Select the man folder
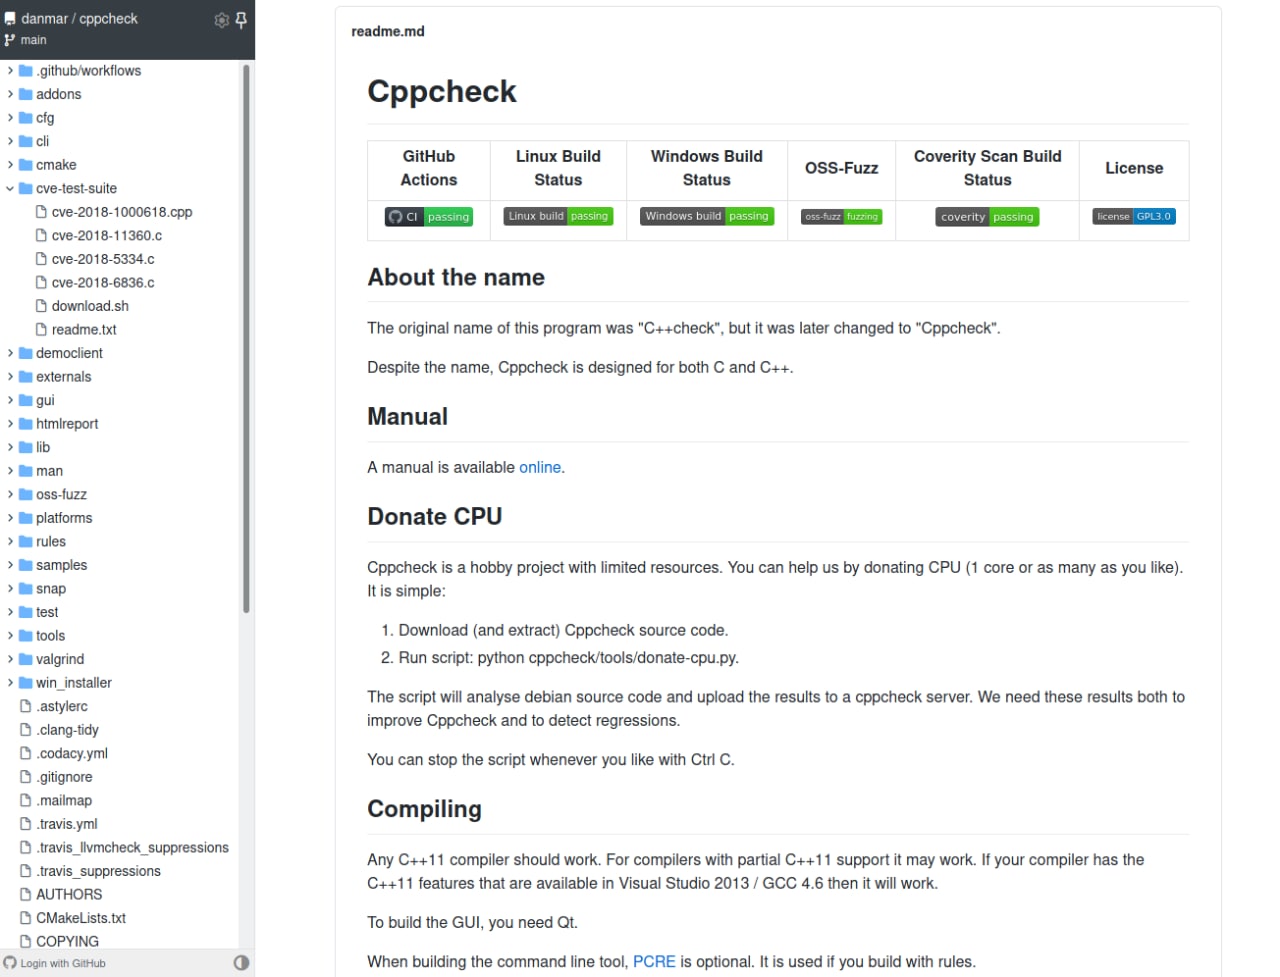The image size is (1280, 977). click(x=49, y=471)
